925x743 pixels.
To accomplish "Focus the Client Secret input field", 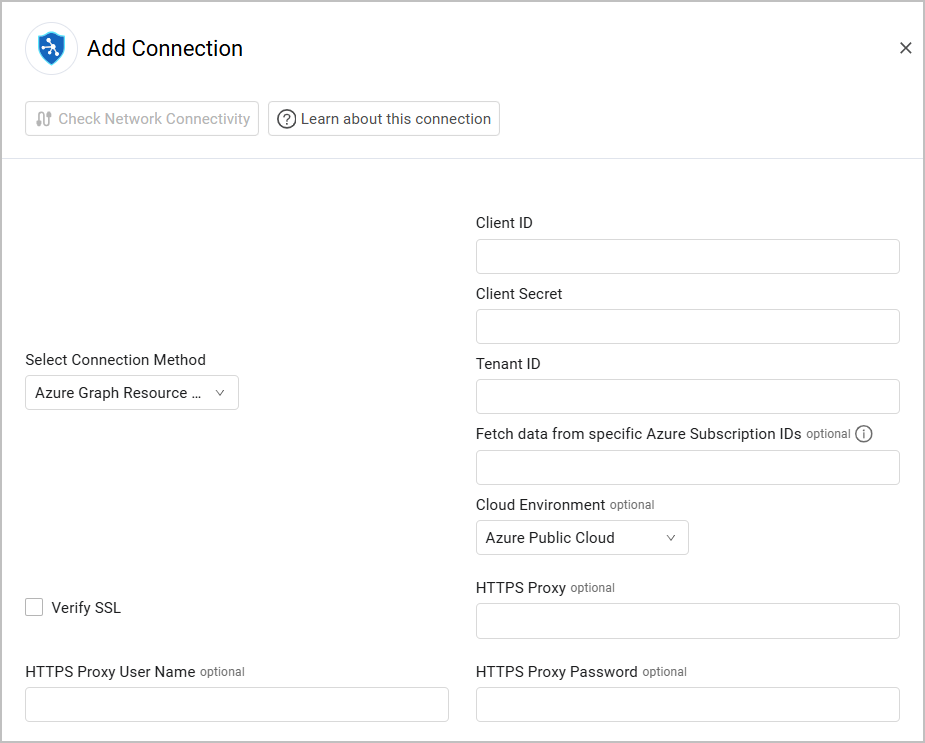I will point(688,326).
